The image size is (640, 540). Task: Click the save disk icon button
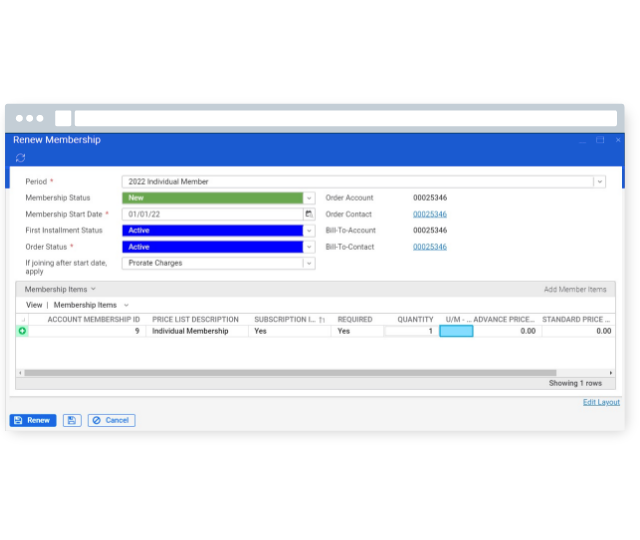pyautogui.click(x=72, y=420)
